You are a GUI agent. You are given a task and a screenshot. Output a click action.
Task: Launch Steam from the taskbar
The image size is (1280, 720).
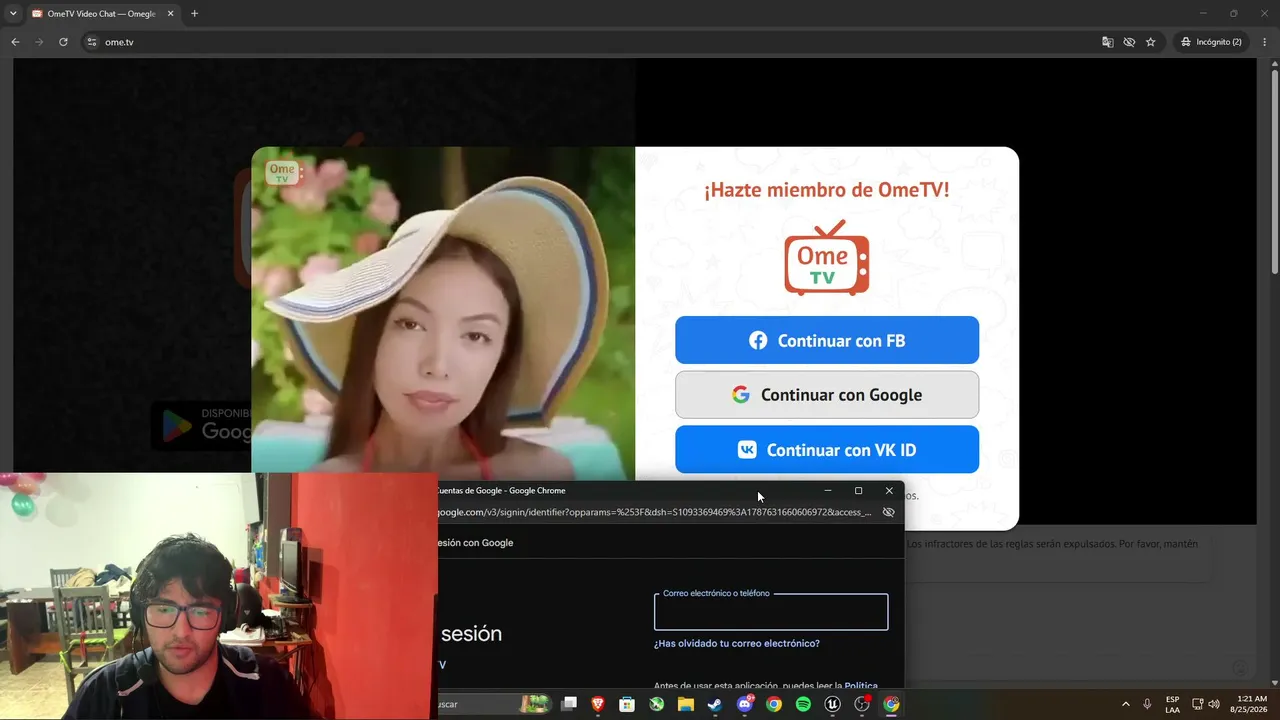715,704
